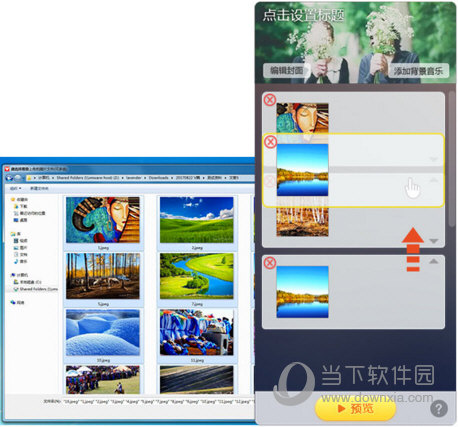Click 新建文件夹 new folder button
This screenshot has width=458, height=427.
39,188
